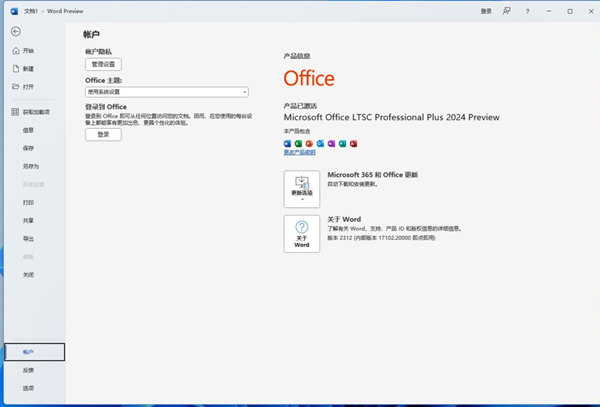Open Feedback (反馈) in sidebar
This screenshot has height=407, width=600.
tap(28, 370)
